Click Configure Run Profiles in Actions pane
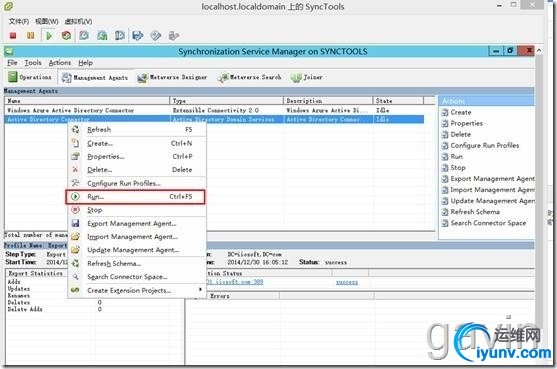 485,145
